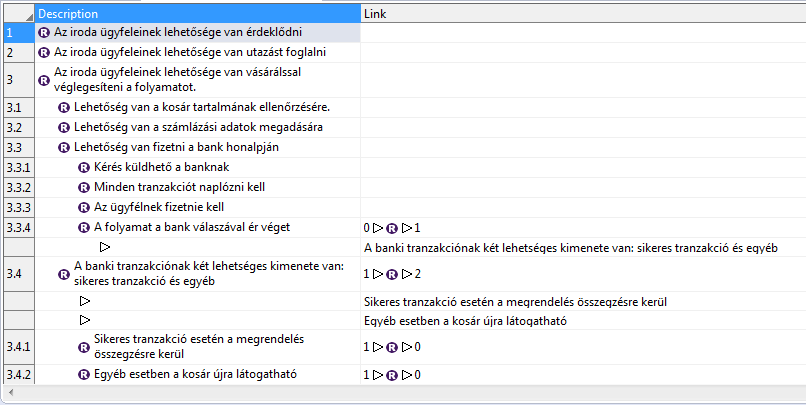Click the requirement icon beside 'Kérés küldhető a banknak'
This screenshot has height=405, width=806.
pos(84,168)
